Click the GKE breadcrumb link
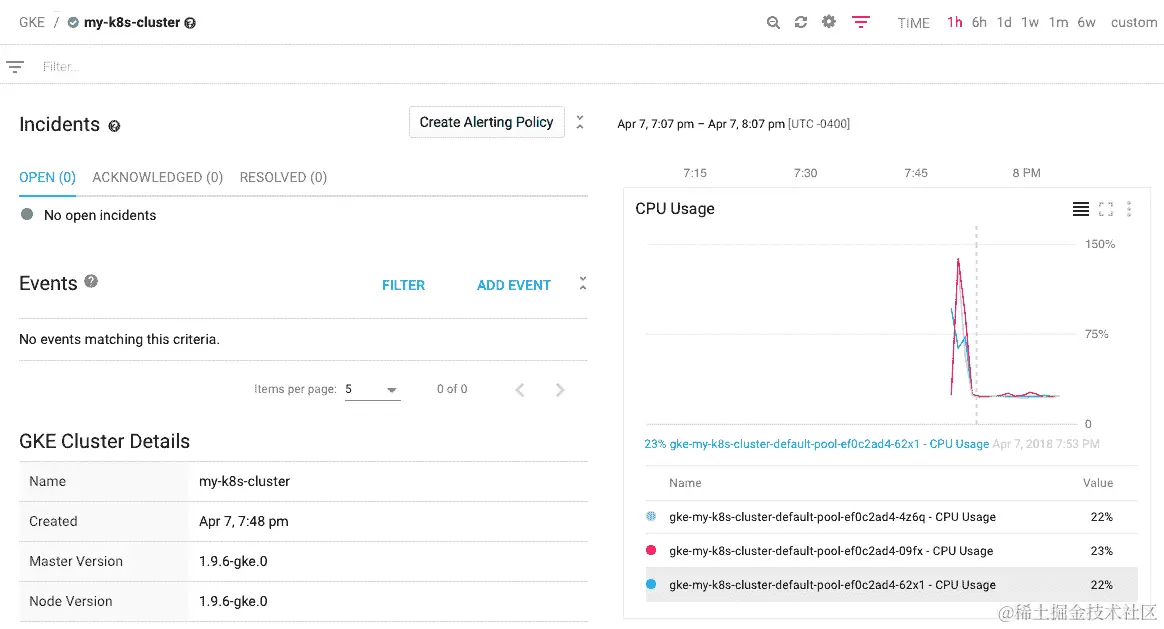Image resolution: width=1164 pixels, height=629 pixels. tap(32, 22)
